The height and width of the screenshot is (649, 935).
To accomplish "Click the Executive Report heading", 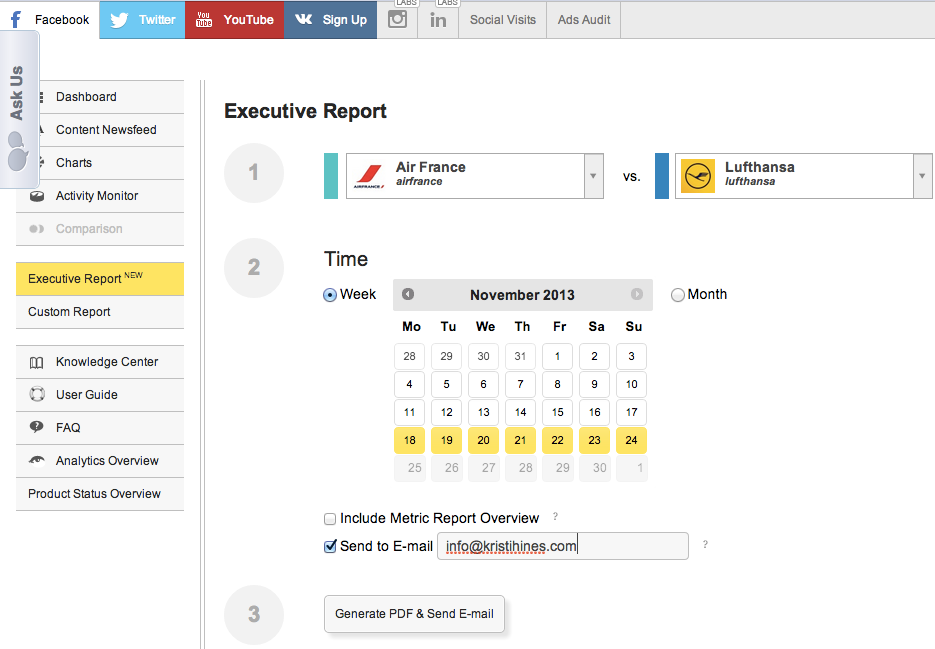I will point(305,111).
